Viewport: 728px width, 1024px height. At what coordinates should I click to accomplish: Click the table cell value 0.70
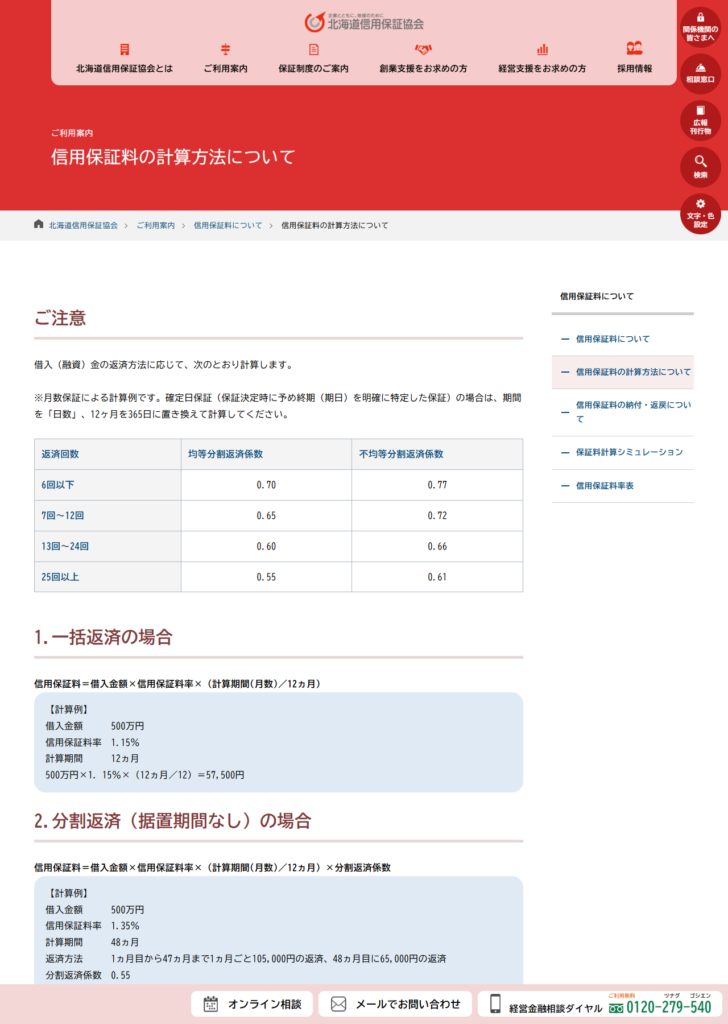pyautogui.click(x=266, y=485)
